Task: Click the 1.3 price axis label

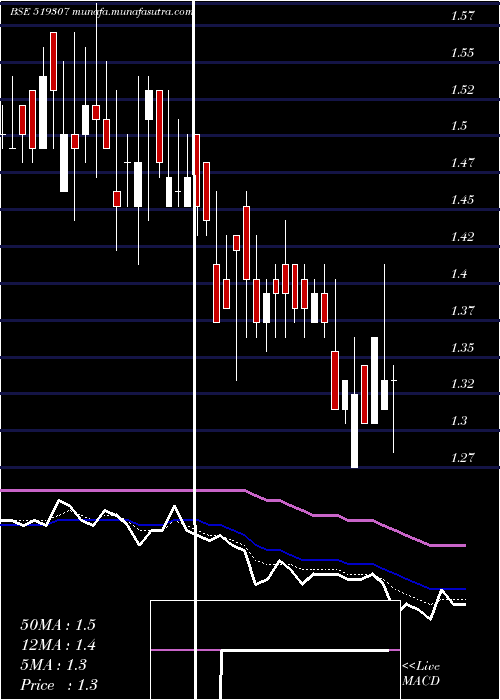Action: point(458,421)
